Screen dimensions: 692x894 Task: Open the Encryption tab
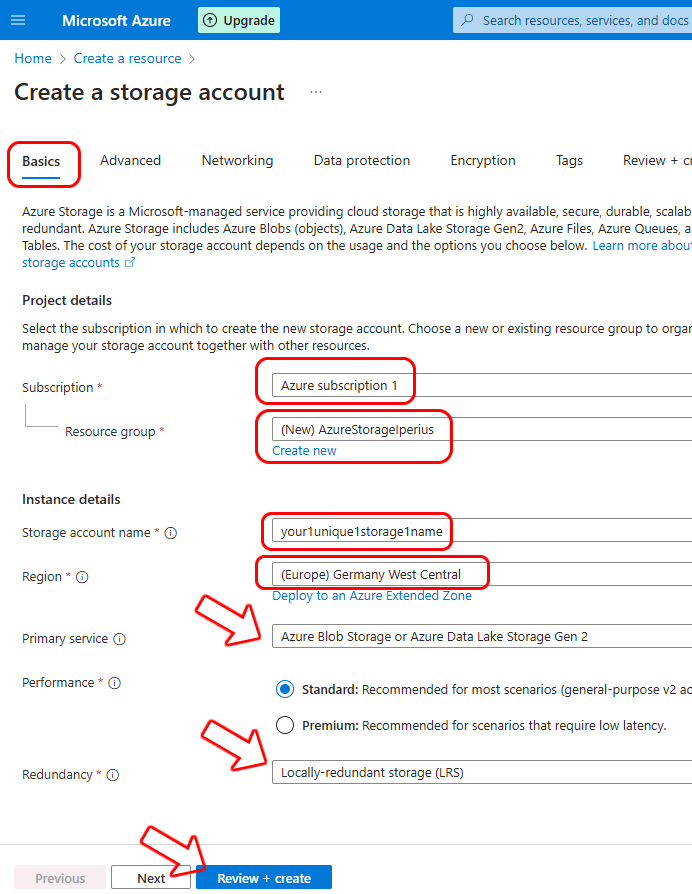(x=483, y=161)
